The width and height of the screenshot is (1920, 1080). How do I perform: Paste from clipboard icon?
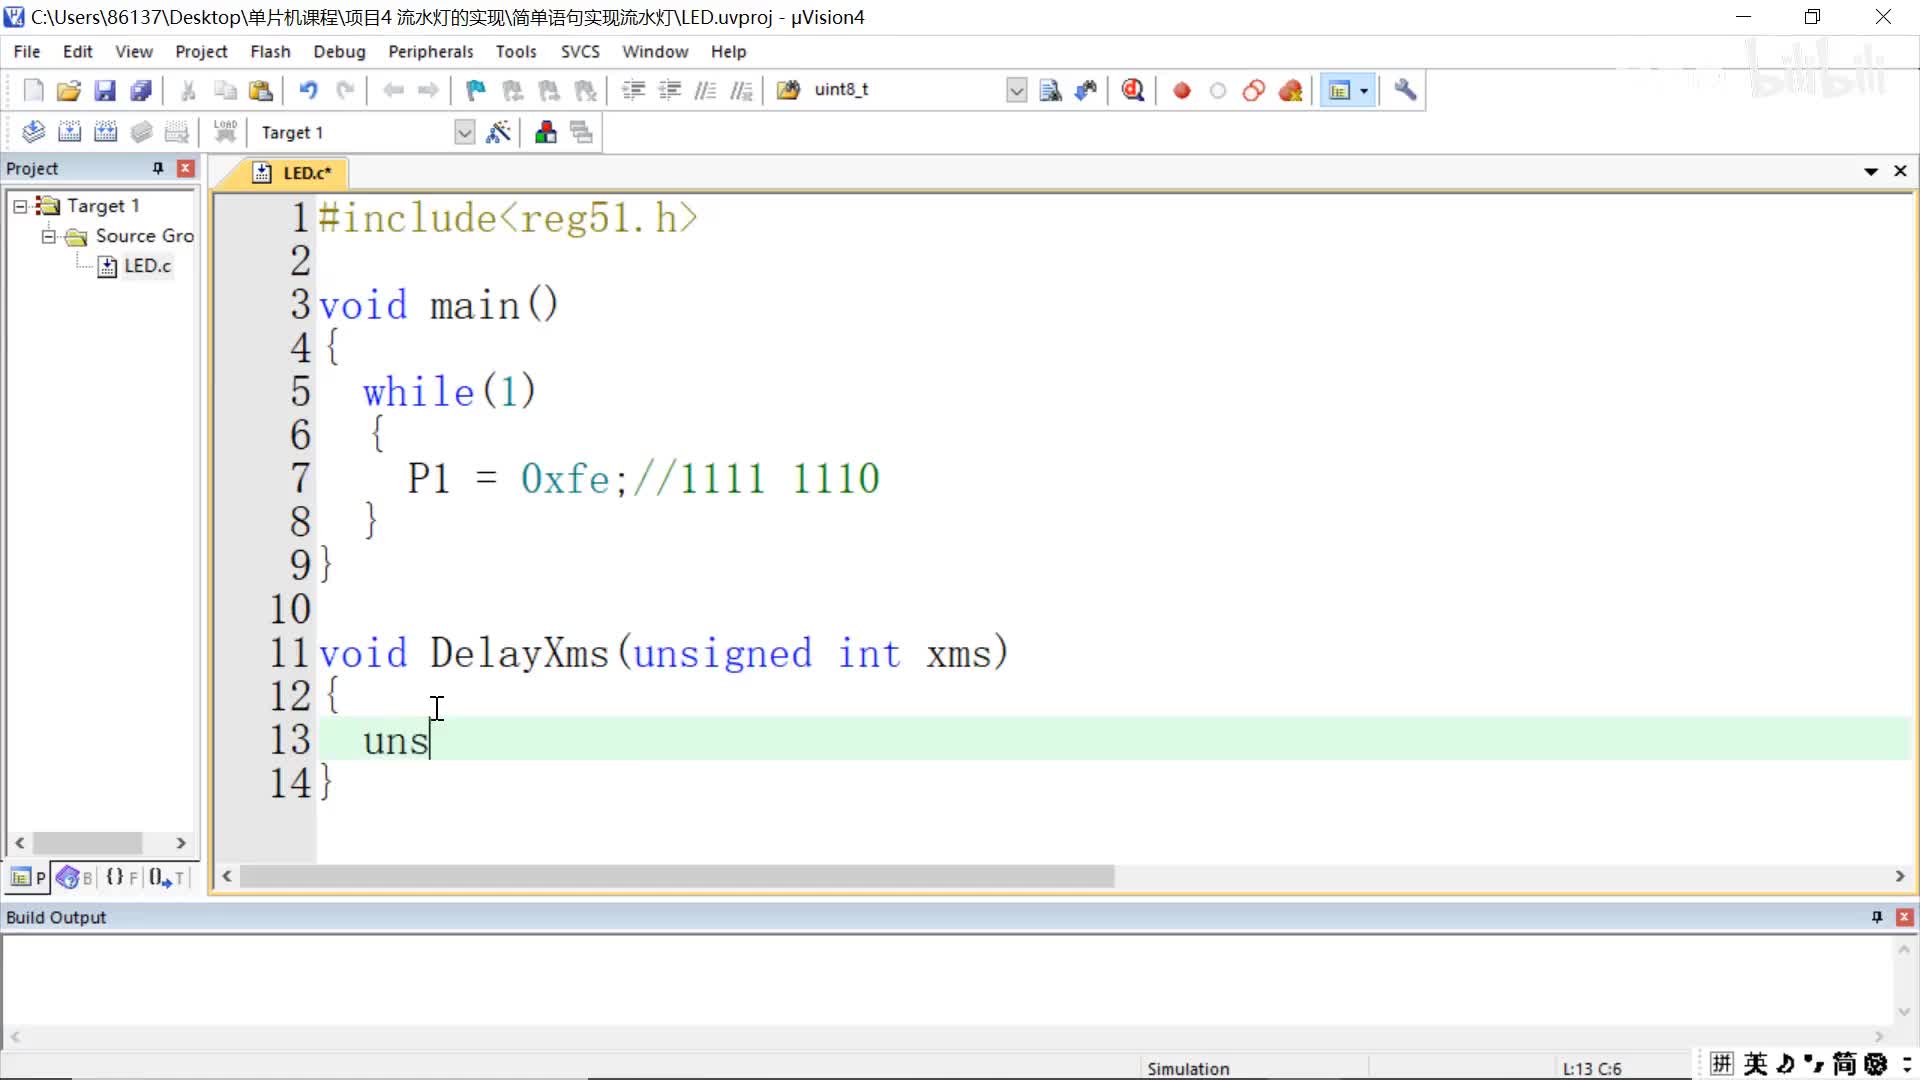point(261,90)
